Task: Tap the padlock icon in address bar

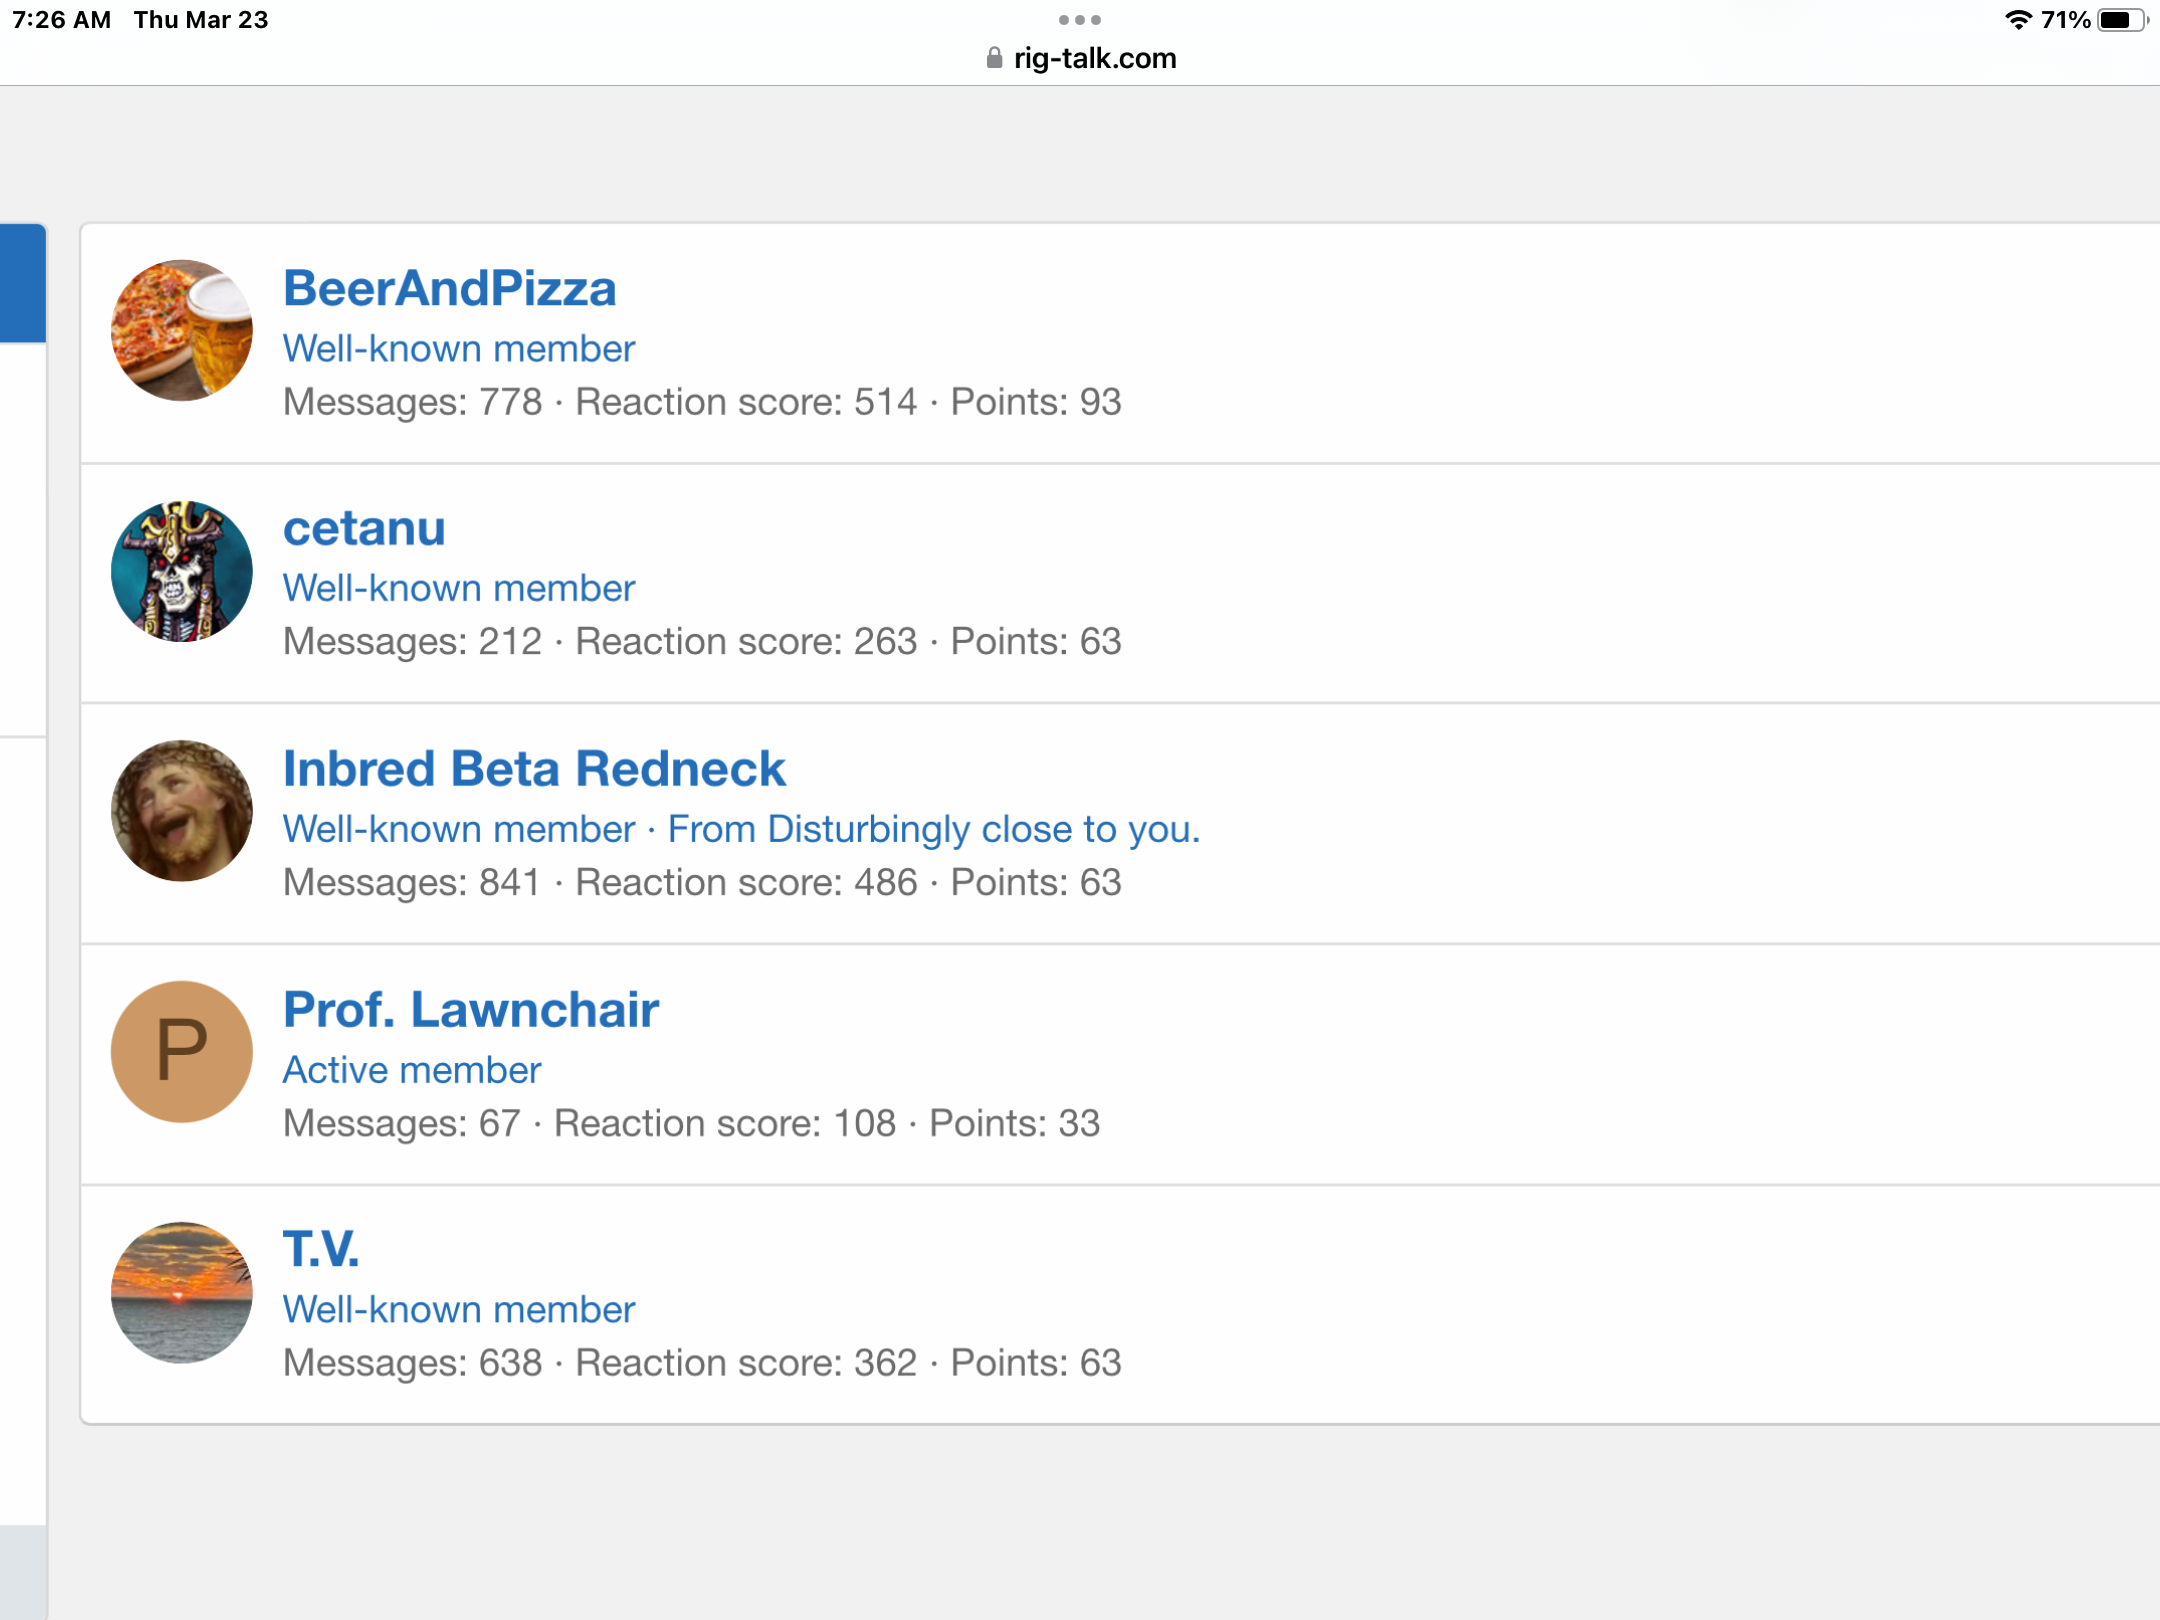Action: pos(994,58)
